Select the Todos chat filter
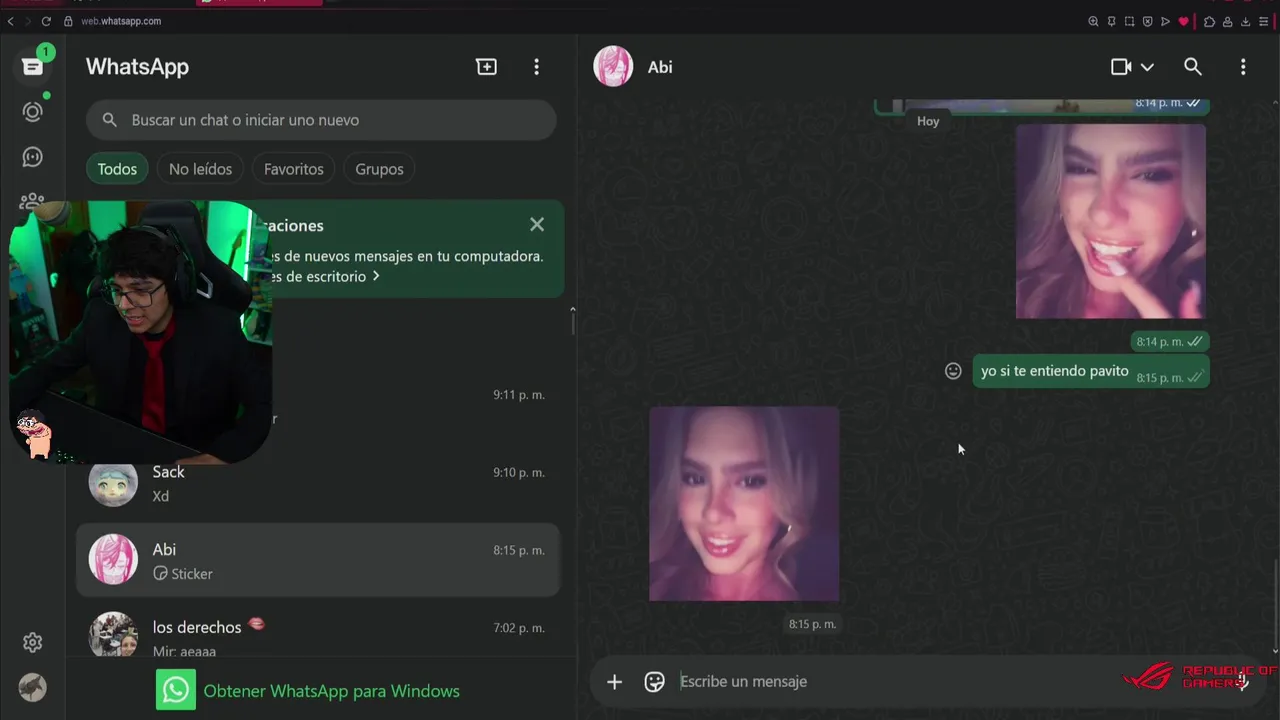 (x=117, y=169)
